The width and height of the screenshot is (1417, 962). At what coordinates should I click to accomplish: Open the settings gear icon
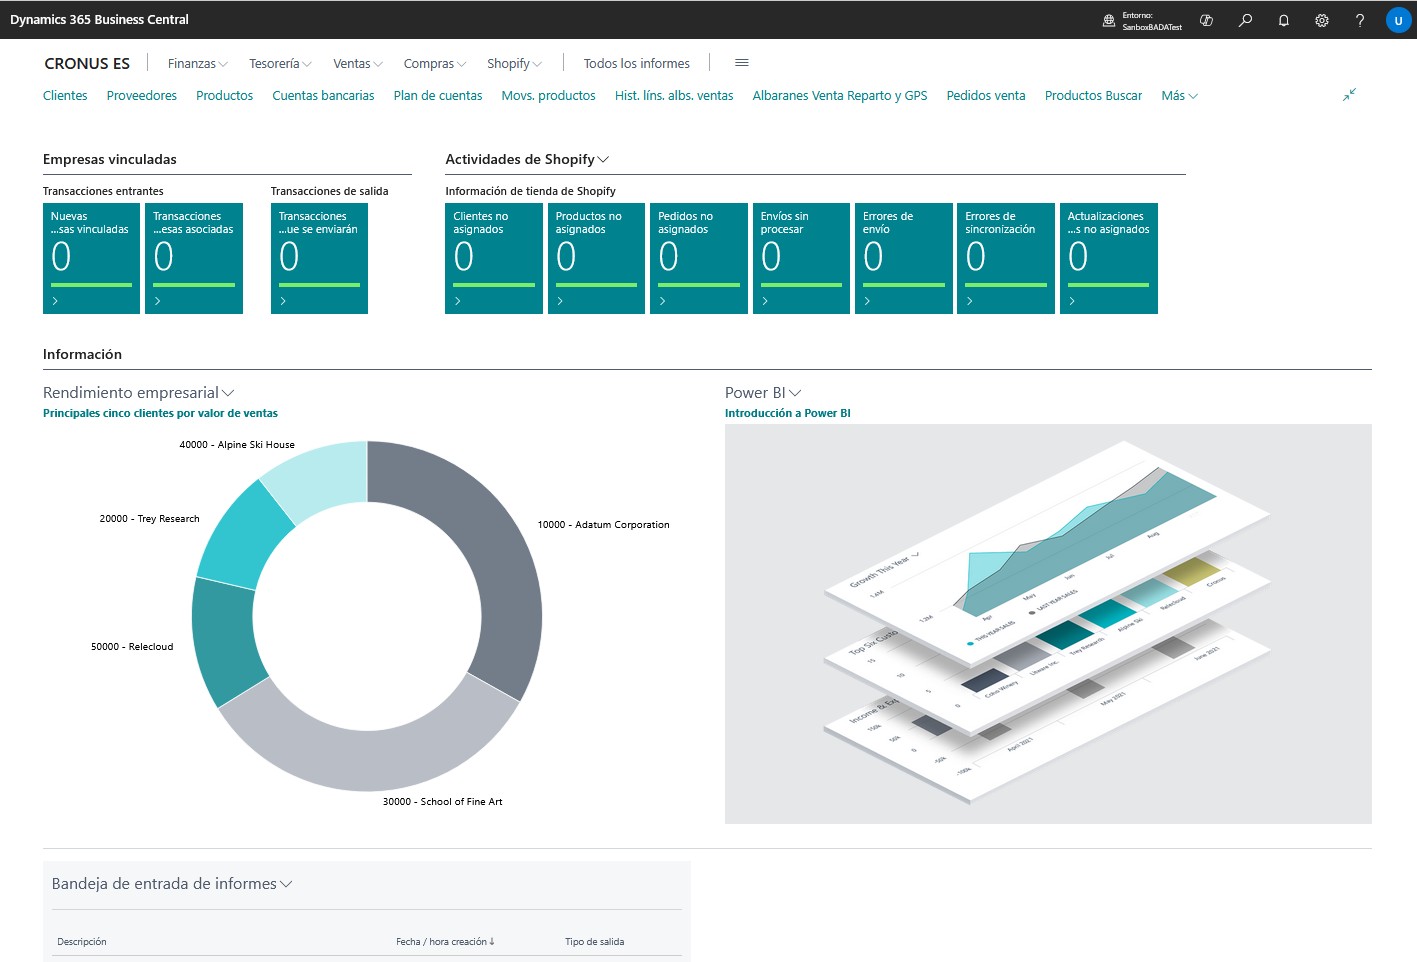point(1322,20)
